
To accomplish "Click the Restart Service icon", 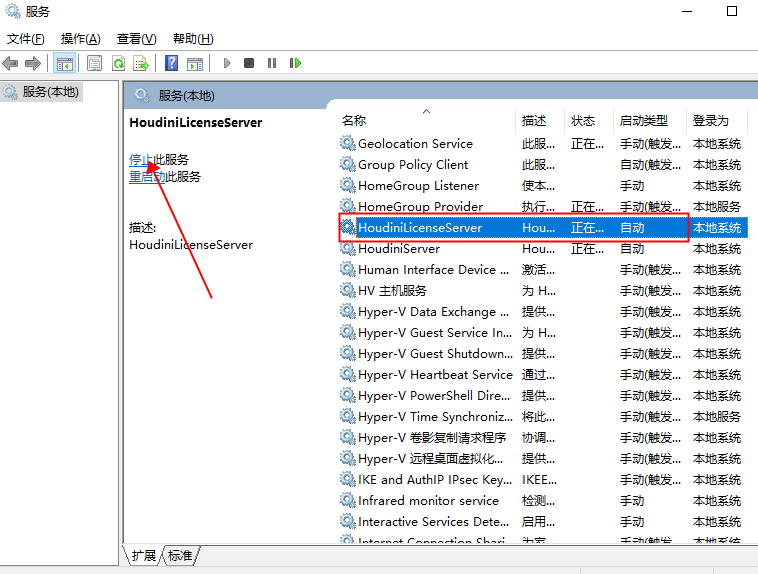I will [x=295, y=63].
